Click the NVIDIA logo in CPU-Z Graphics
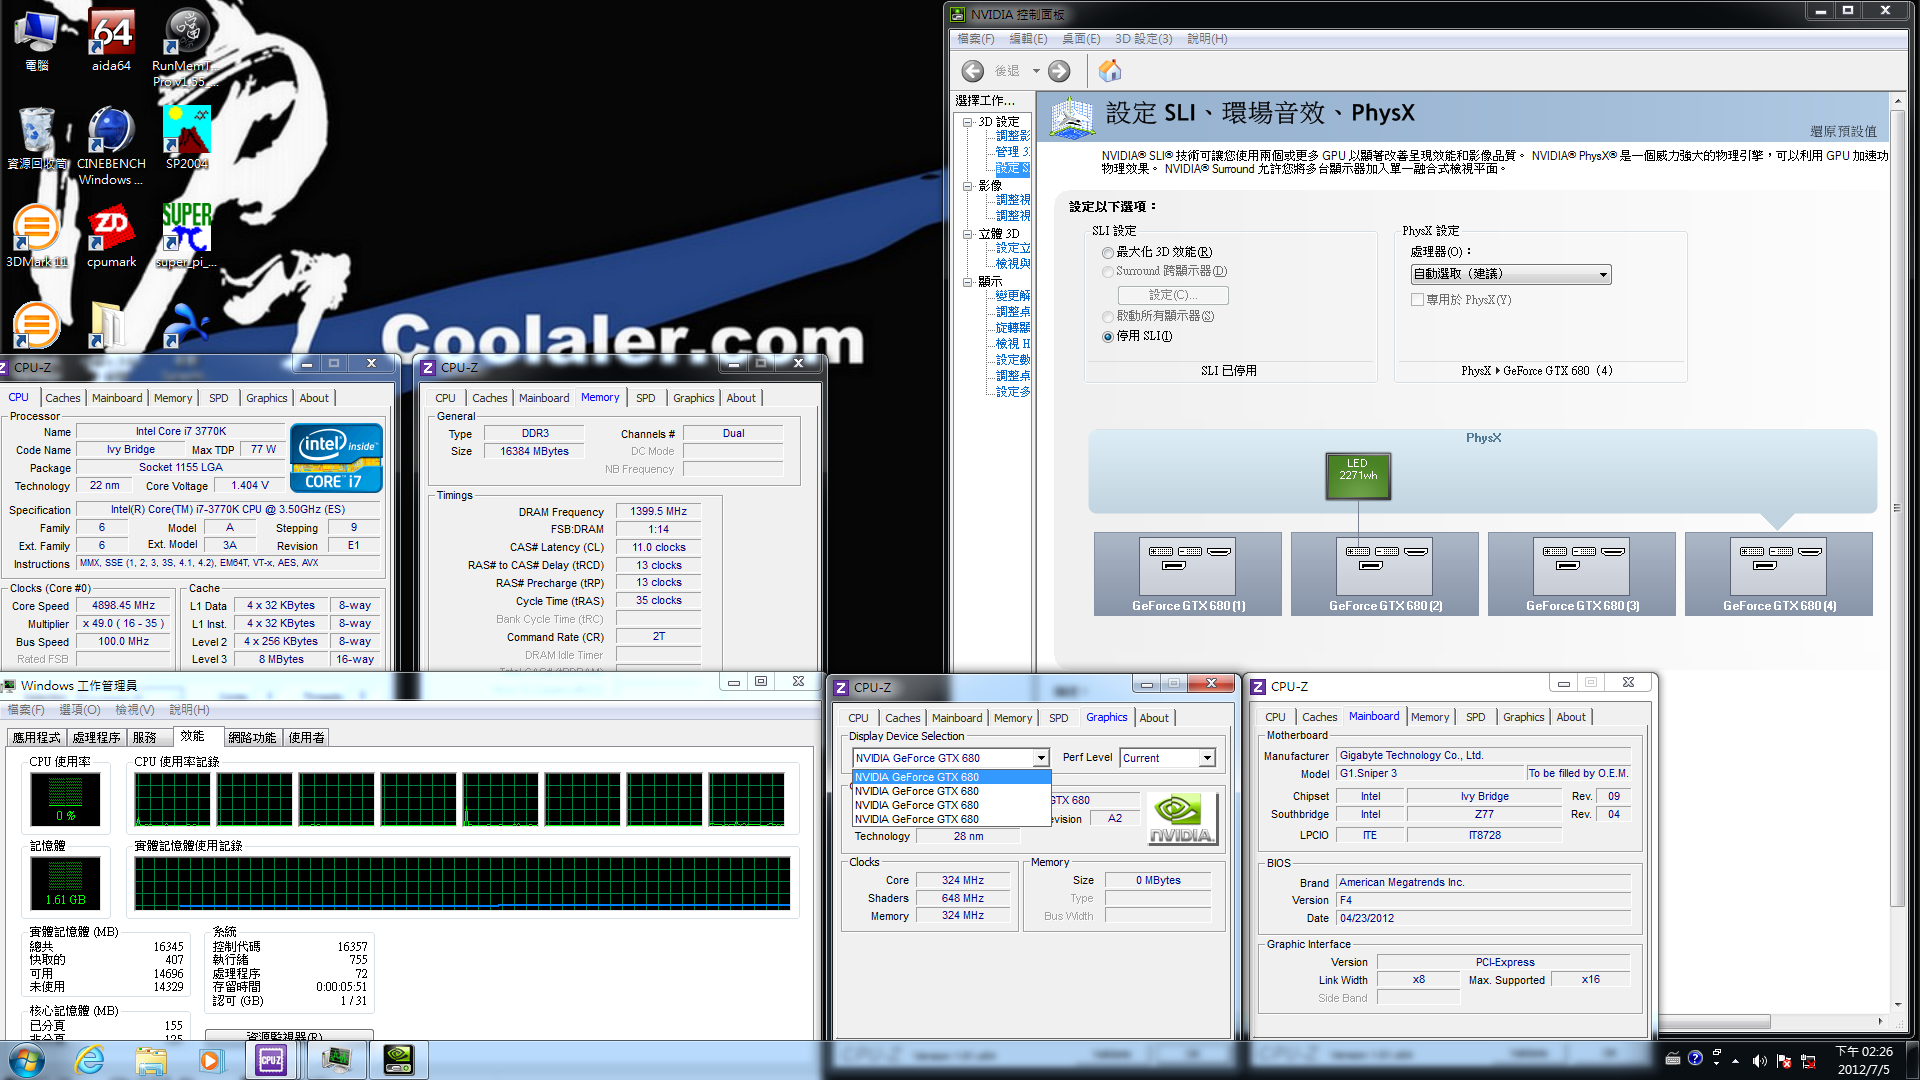This screenshot has width=1920, height=1080. 1182,819
